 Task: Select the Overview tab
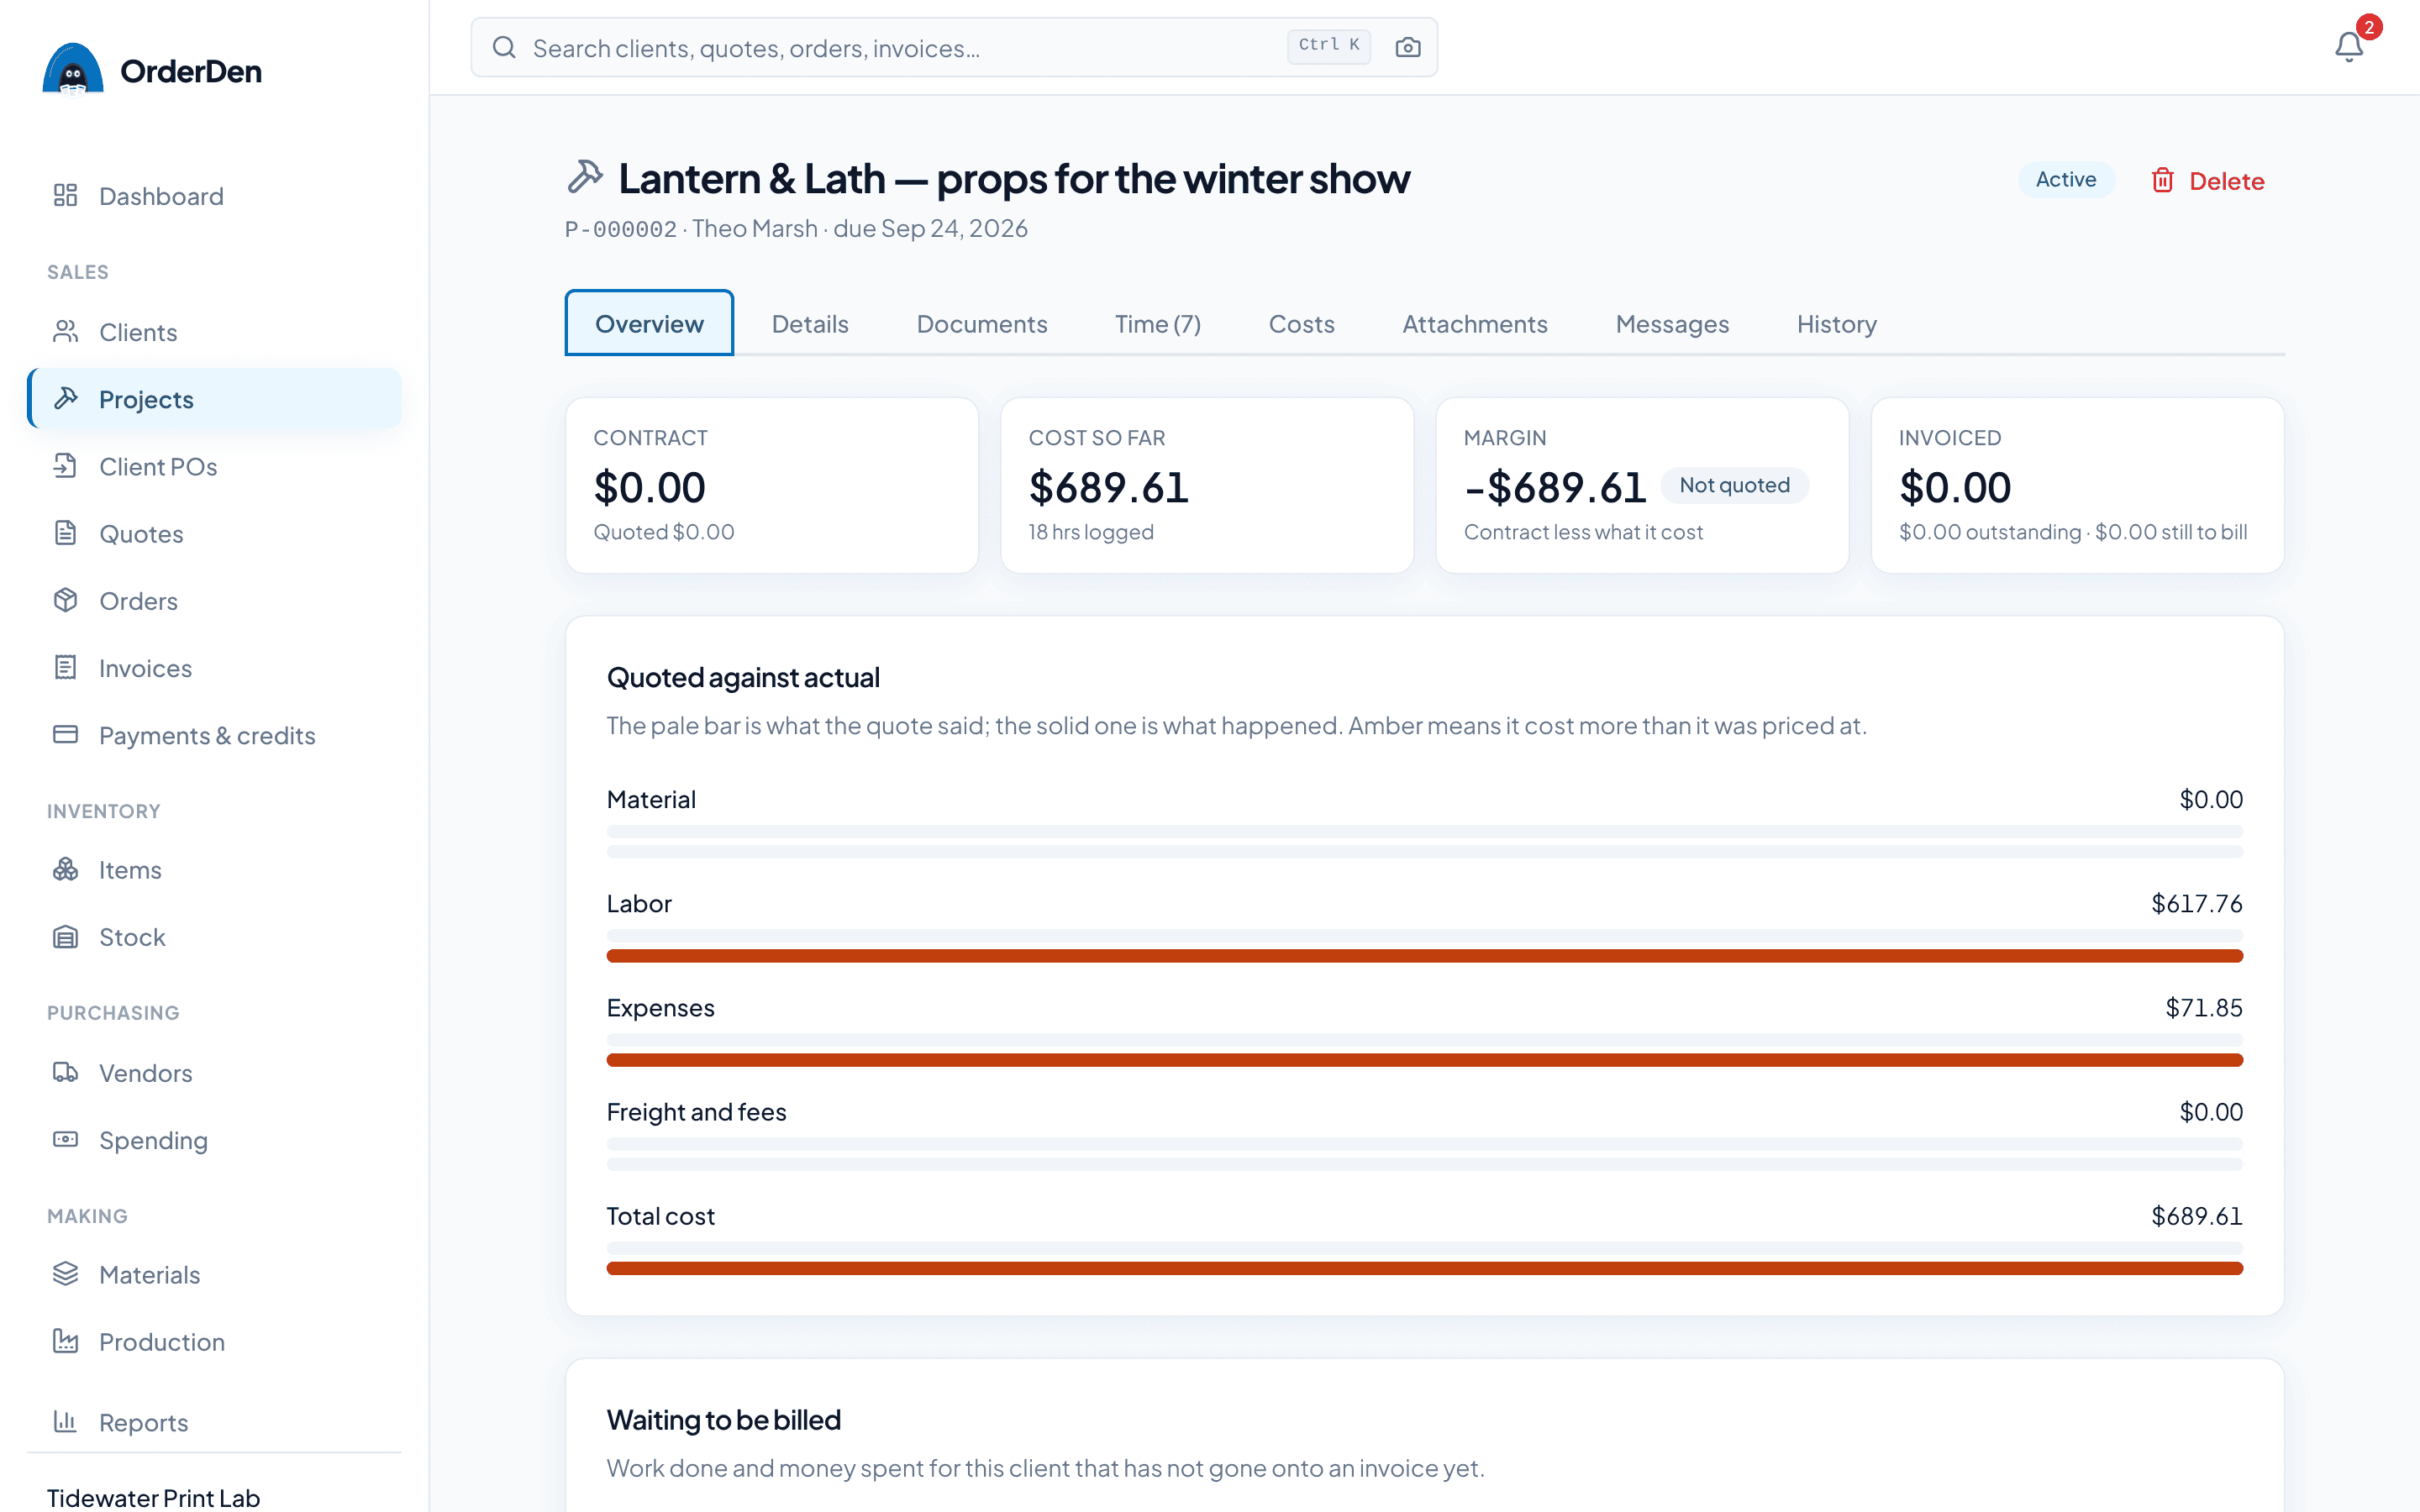tap(649, 324)
